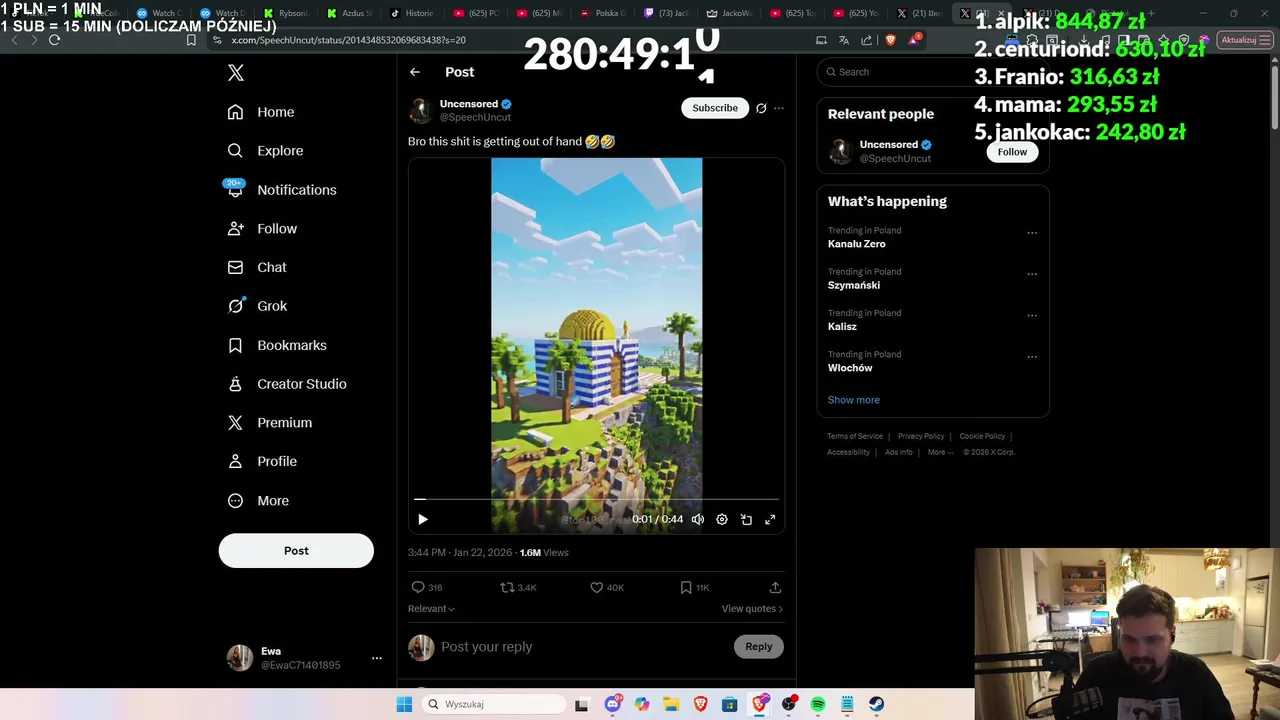Repost the post with 3.4K reposts
The height and width of the screenshot is (720, 1280).
[x=518, y=587]
